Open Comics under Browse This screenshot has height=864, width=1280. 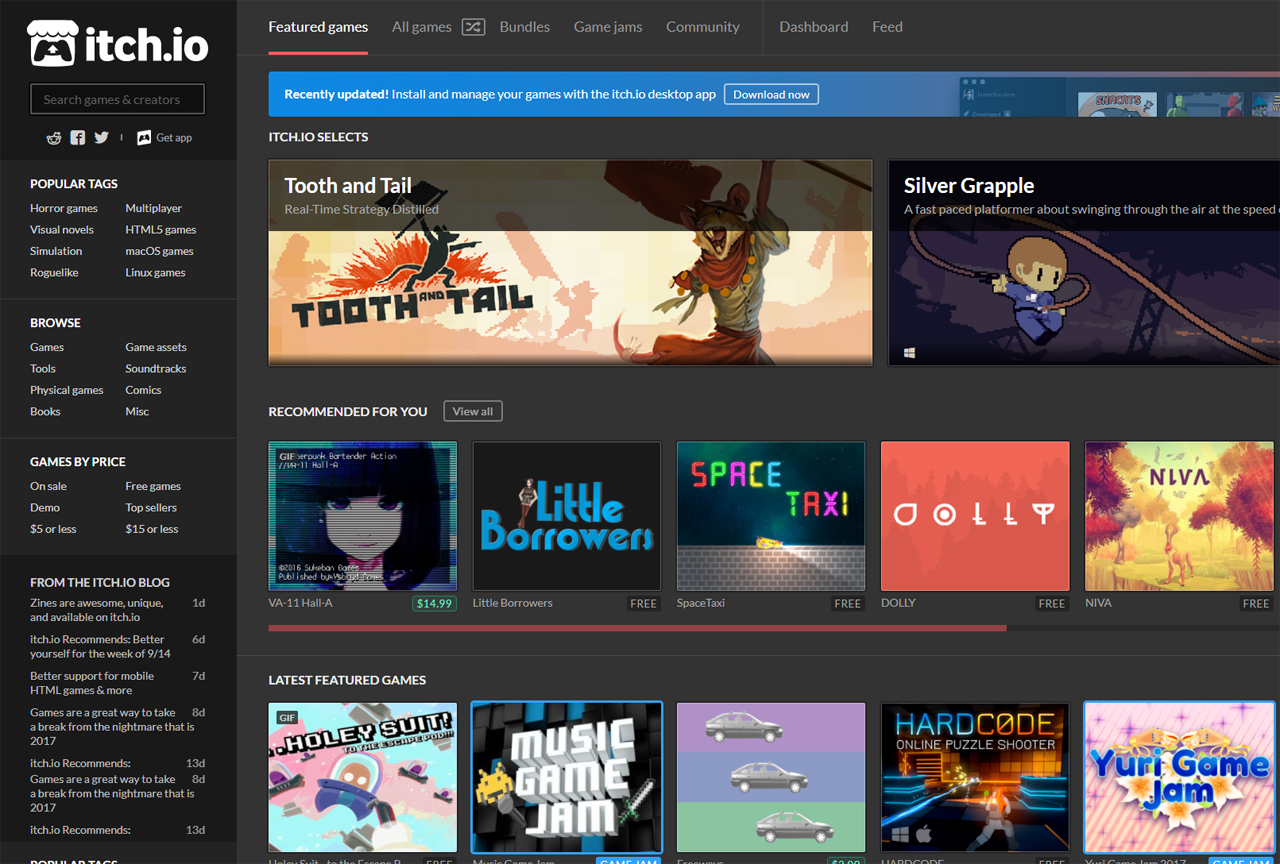point(143,390)
